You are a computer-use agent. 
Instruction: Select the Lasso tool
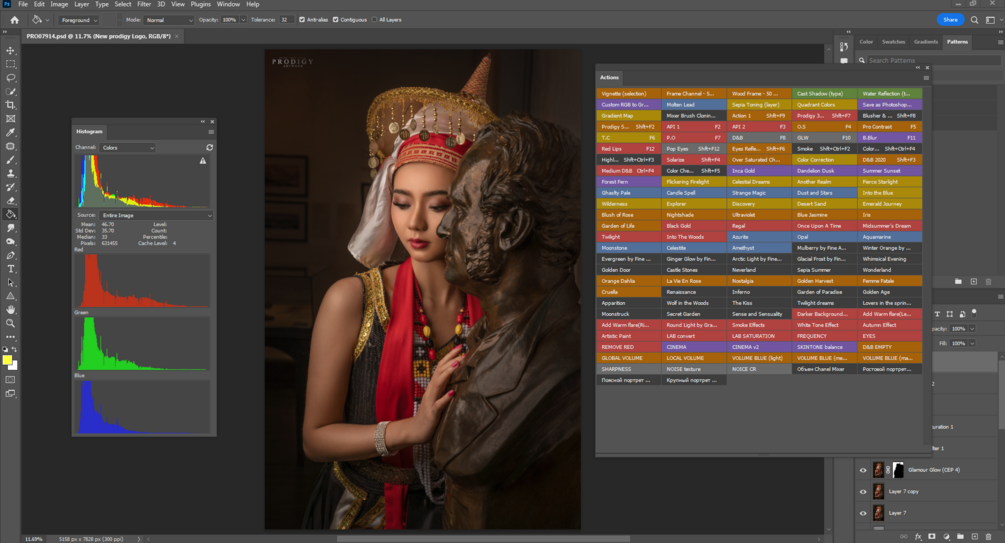click(x=11, y=77)
